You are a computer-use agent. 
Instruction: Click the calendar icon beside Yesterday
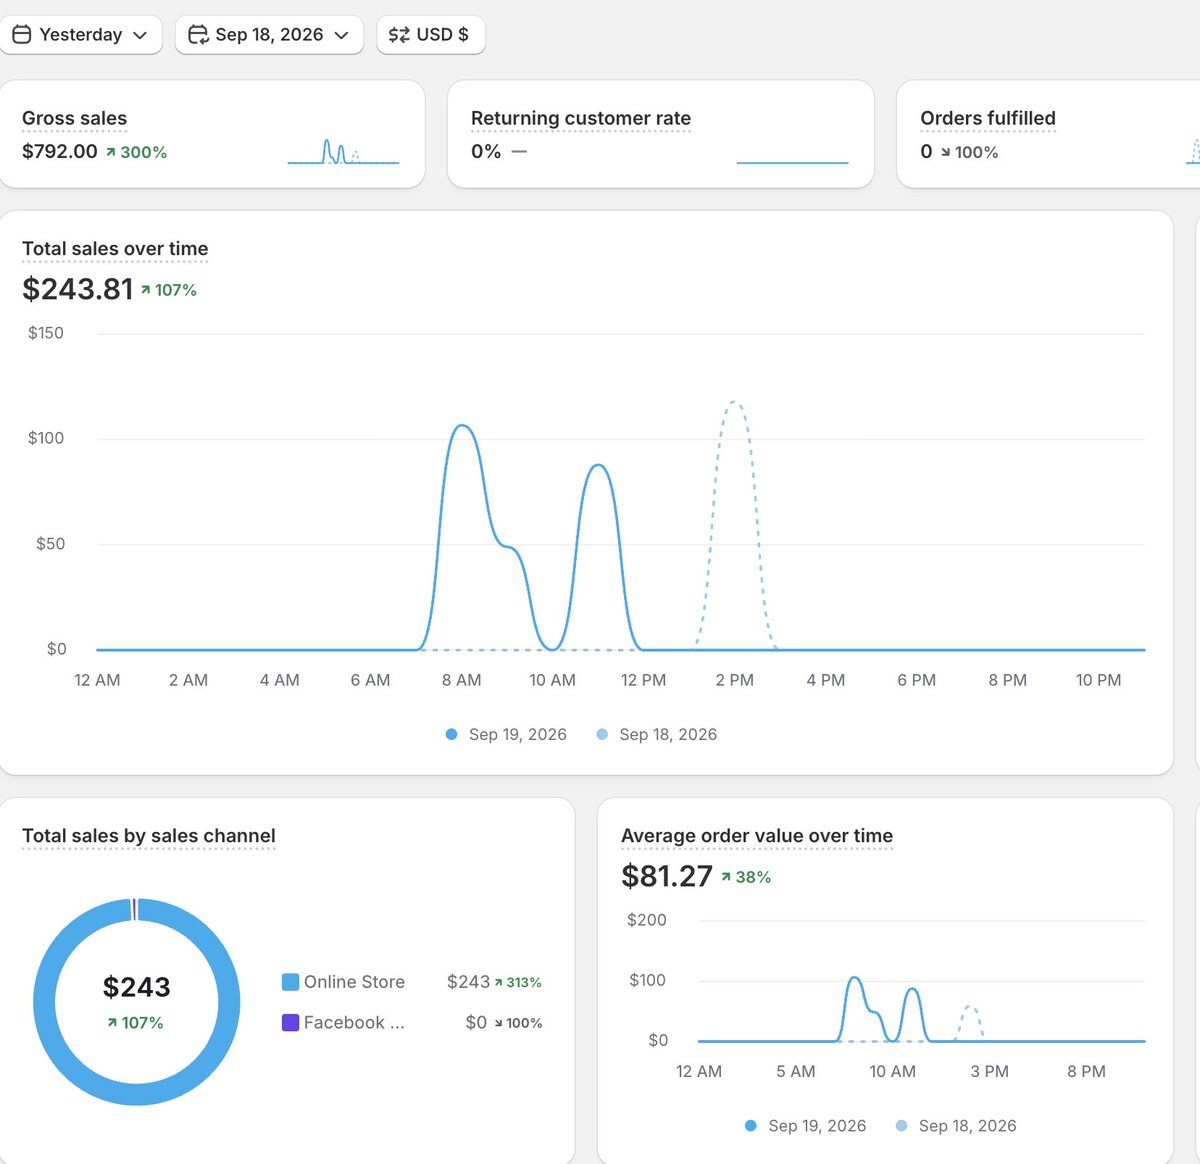(x=22, y=35)
